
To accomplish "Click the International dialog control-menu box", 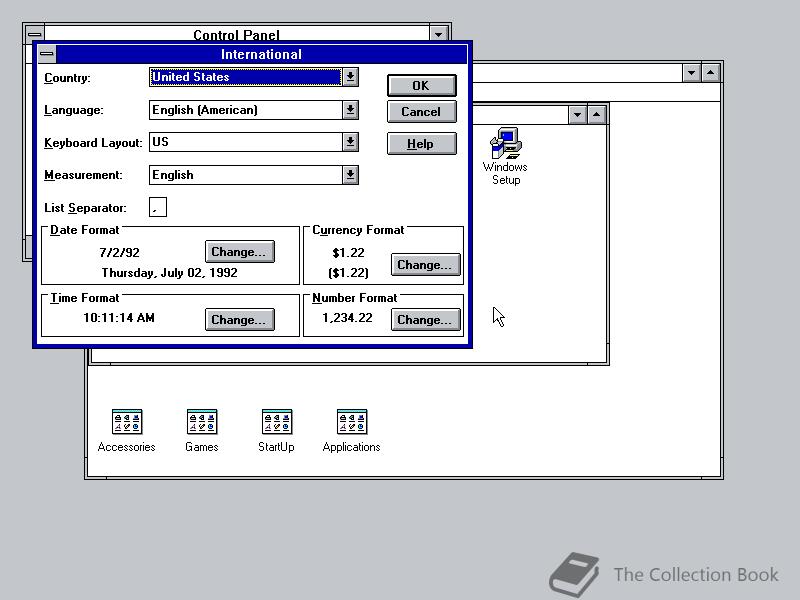I will coord(46,53).
